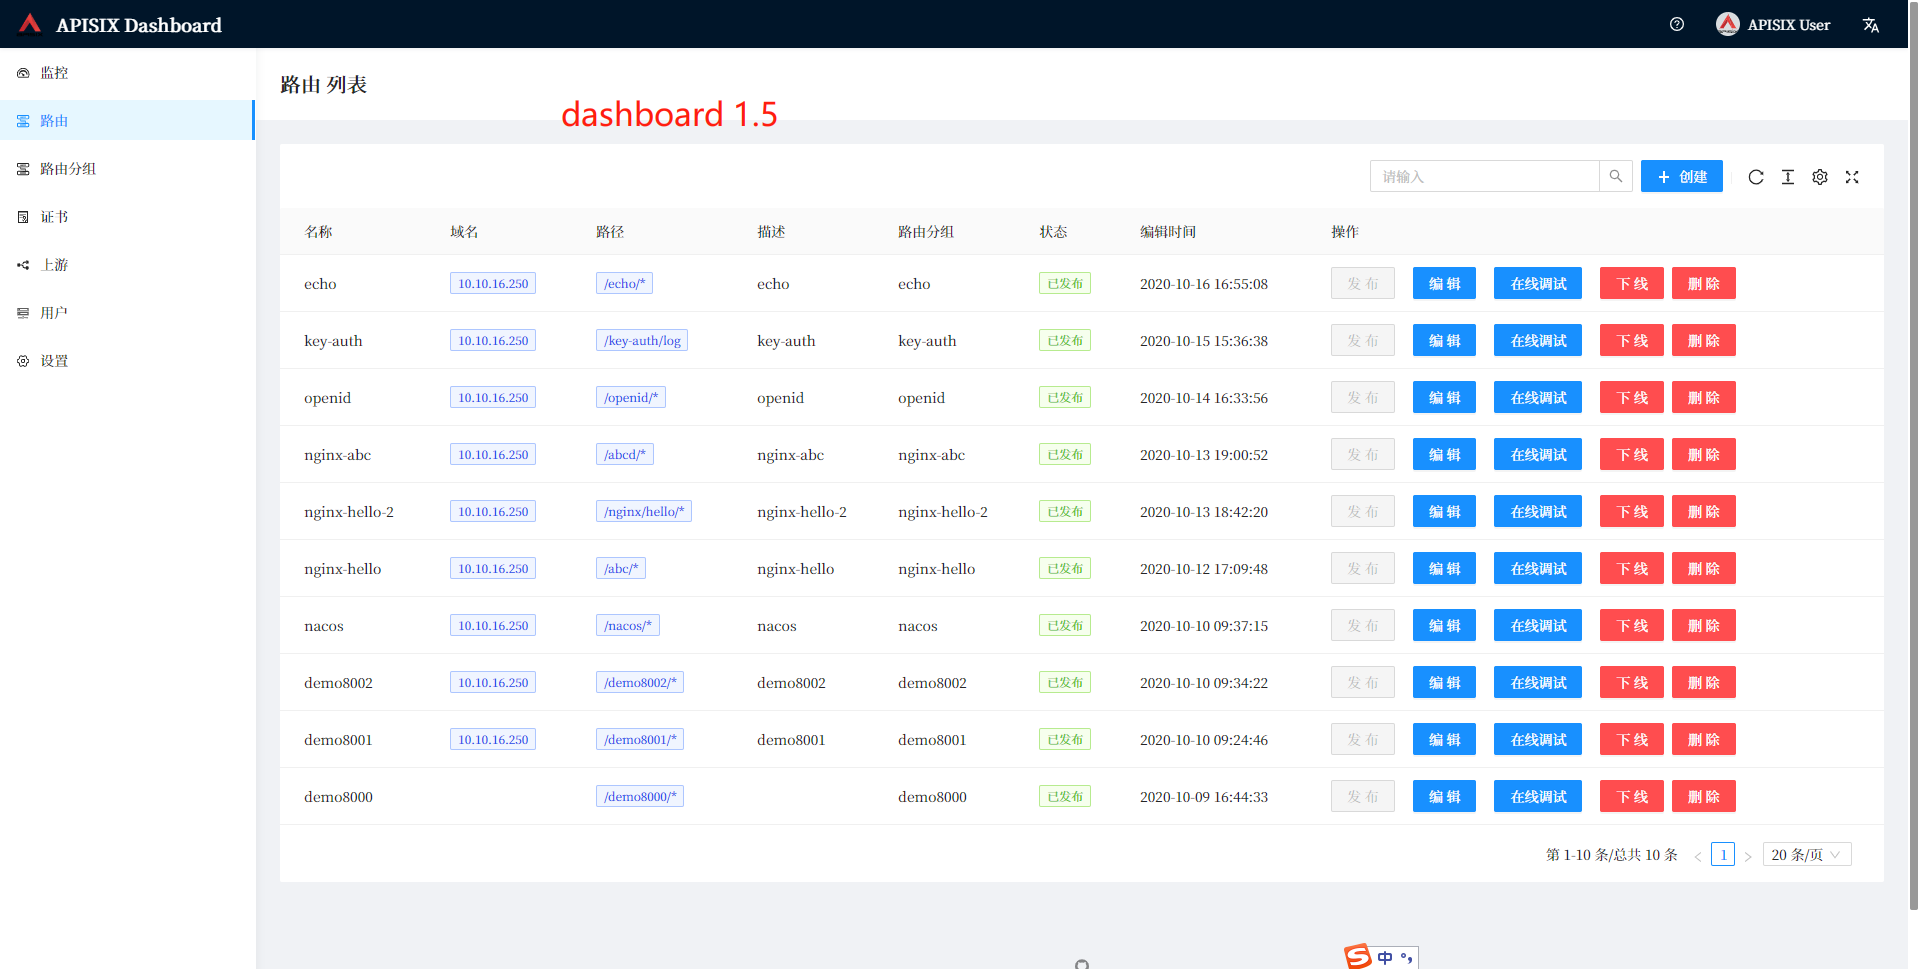1920x969 pixels.
Task: Click the 设置 sidebar gear icon
Action: (23, 361)
